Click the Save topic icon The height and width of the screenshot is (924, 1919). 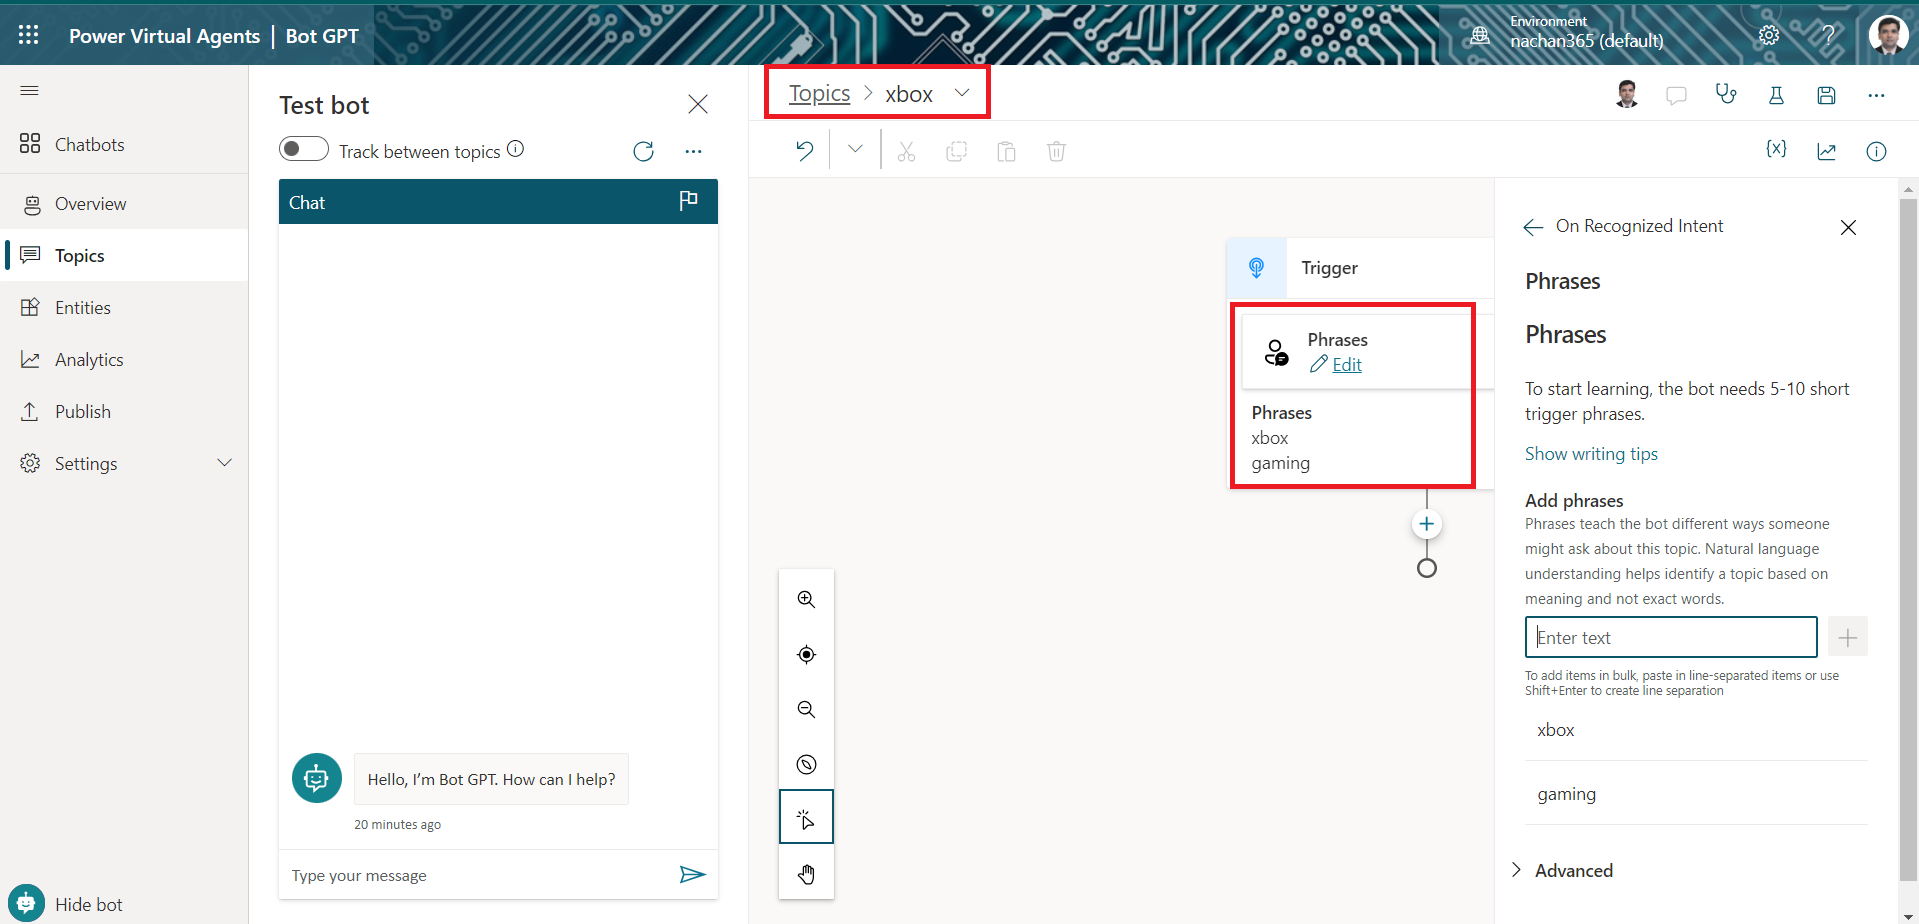pyautogui.click(x=1826, y=95)
